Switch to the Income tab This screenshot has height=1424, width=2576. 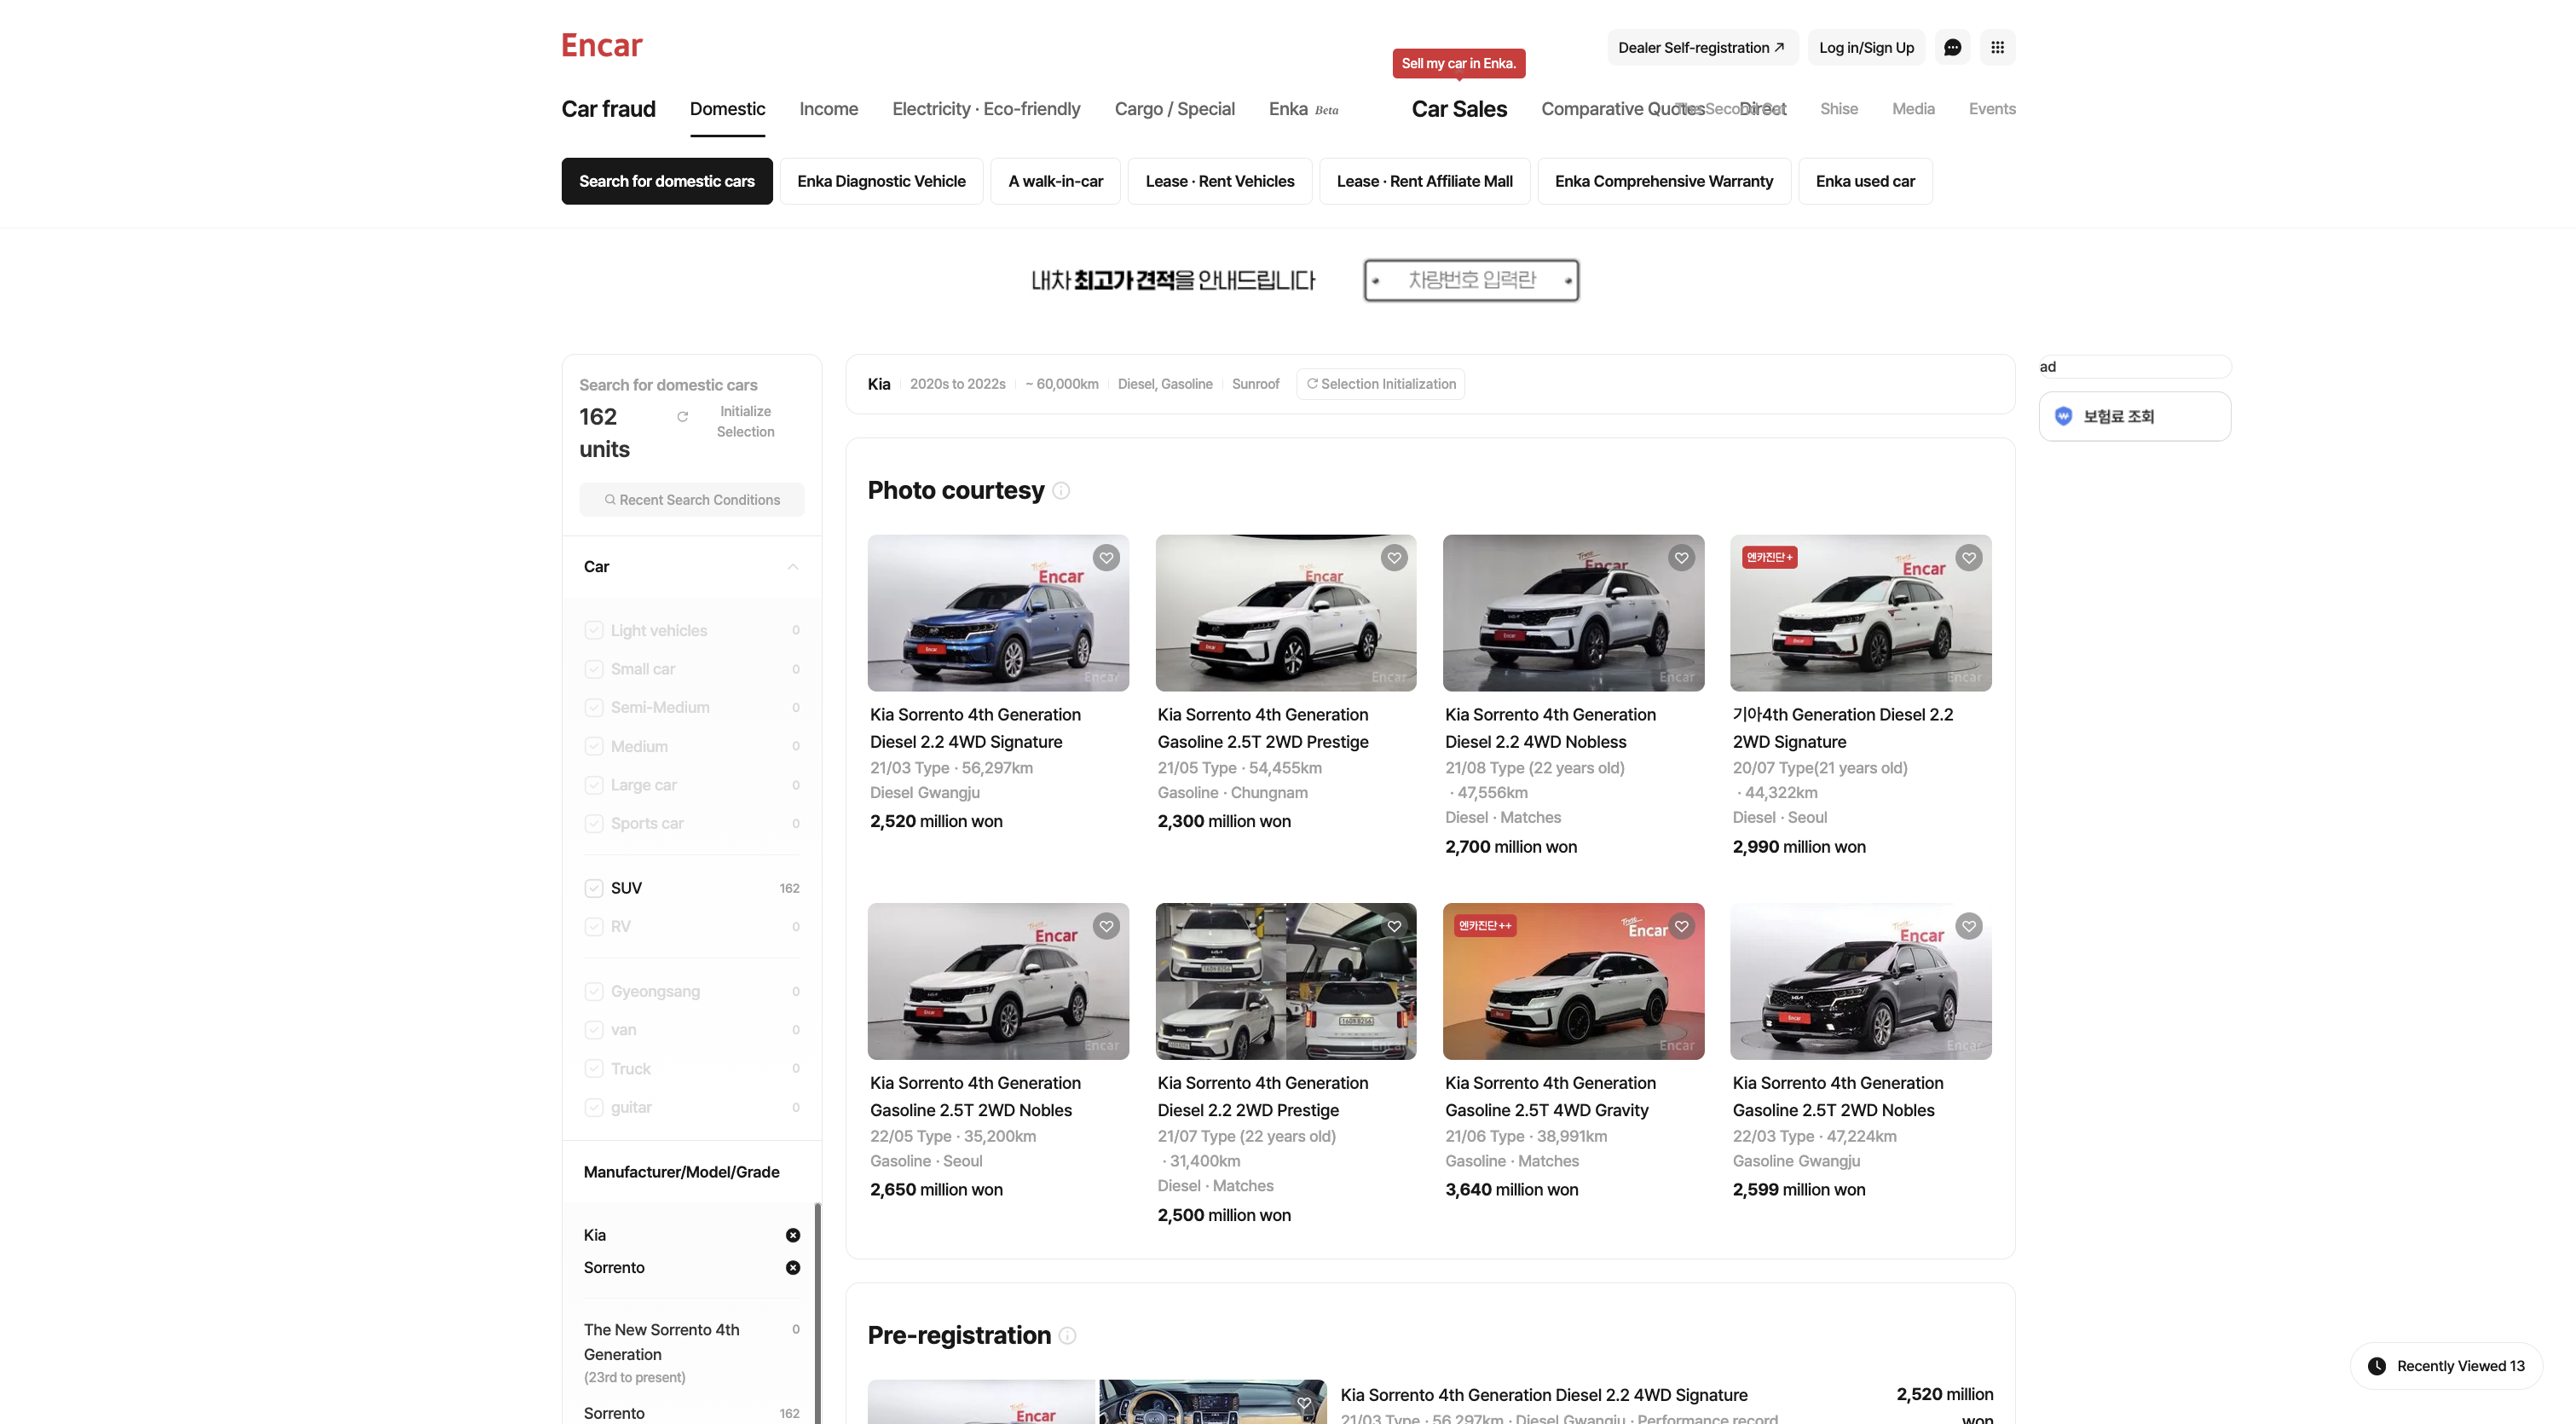(x=828, y=109)
